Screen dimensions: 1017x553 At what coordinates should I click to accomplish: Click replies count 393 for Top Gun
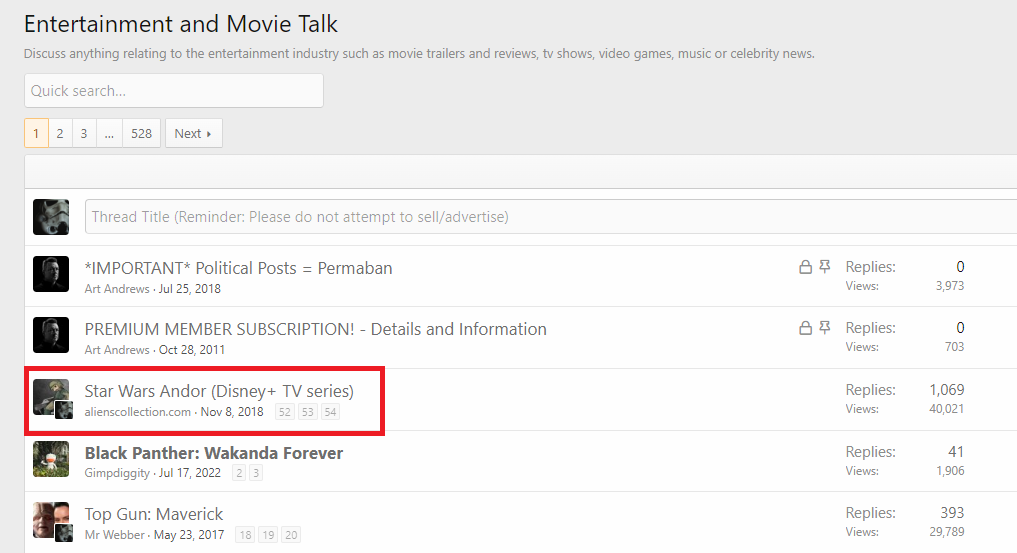coord(952,513)
